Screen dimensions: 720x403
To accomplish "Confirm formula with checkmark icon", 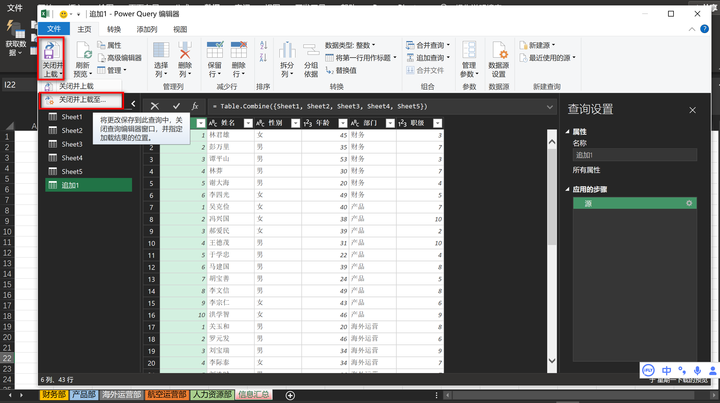I will [x=176, y=106].
